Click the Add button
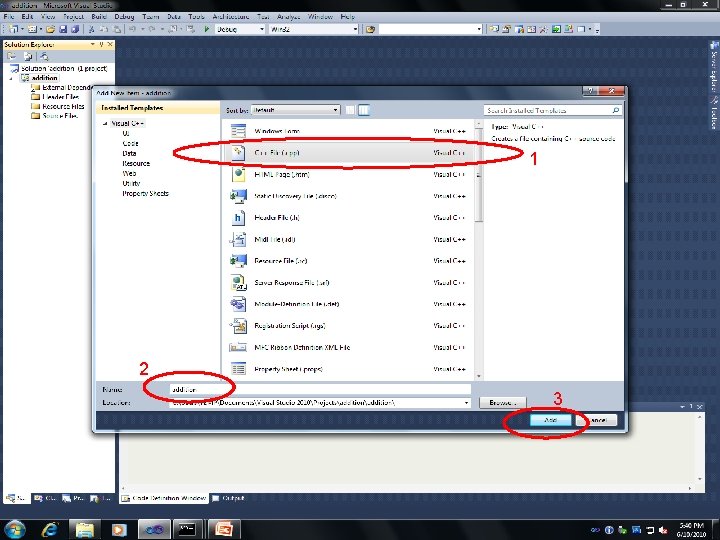The height and width of the screenshot is (540, 720). click(551, 420)
